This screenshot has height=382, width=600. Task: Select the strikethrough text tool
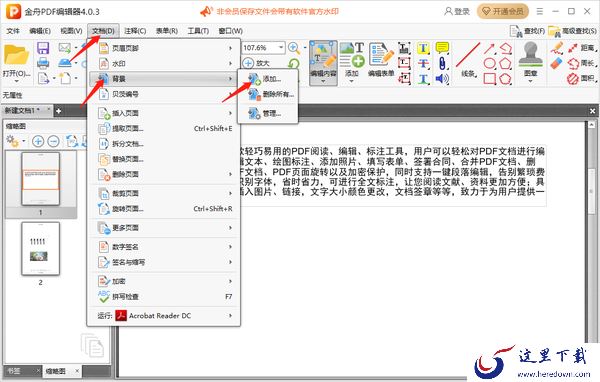(423, 64)
